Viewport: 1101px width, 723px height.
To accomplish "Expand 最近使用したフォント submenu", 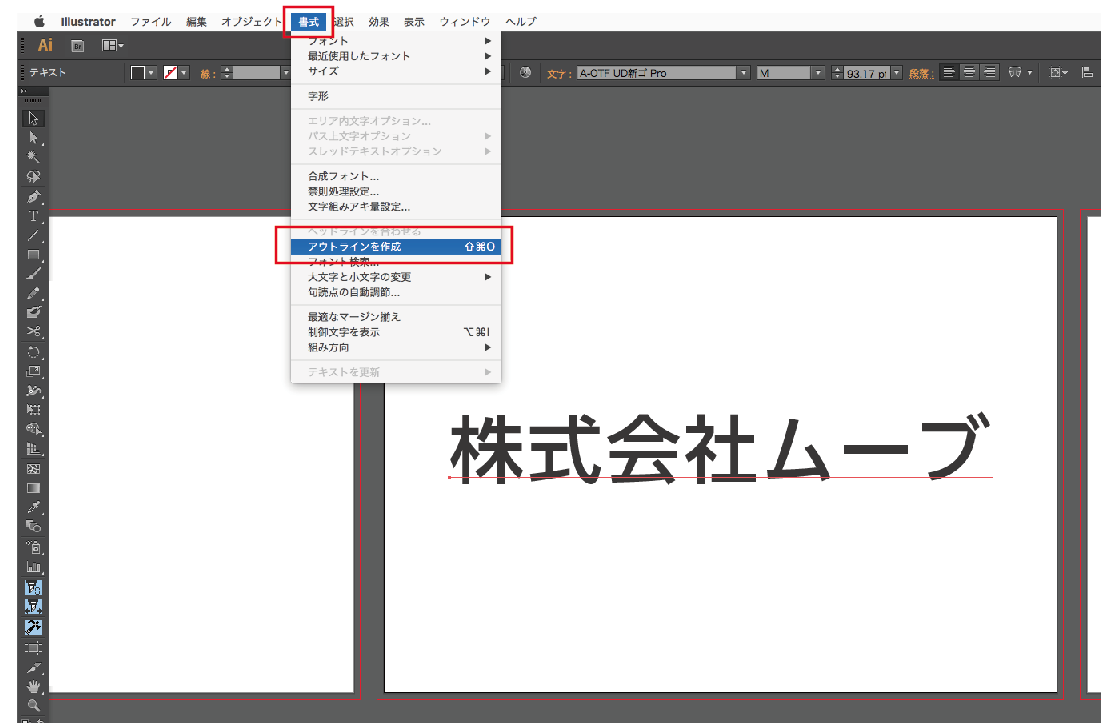I will (x=396, y=56).
